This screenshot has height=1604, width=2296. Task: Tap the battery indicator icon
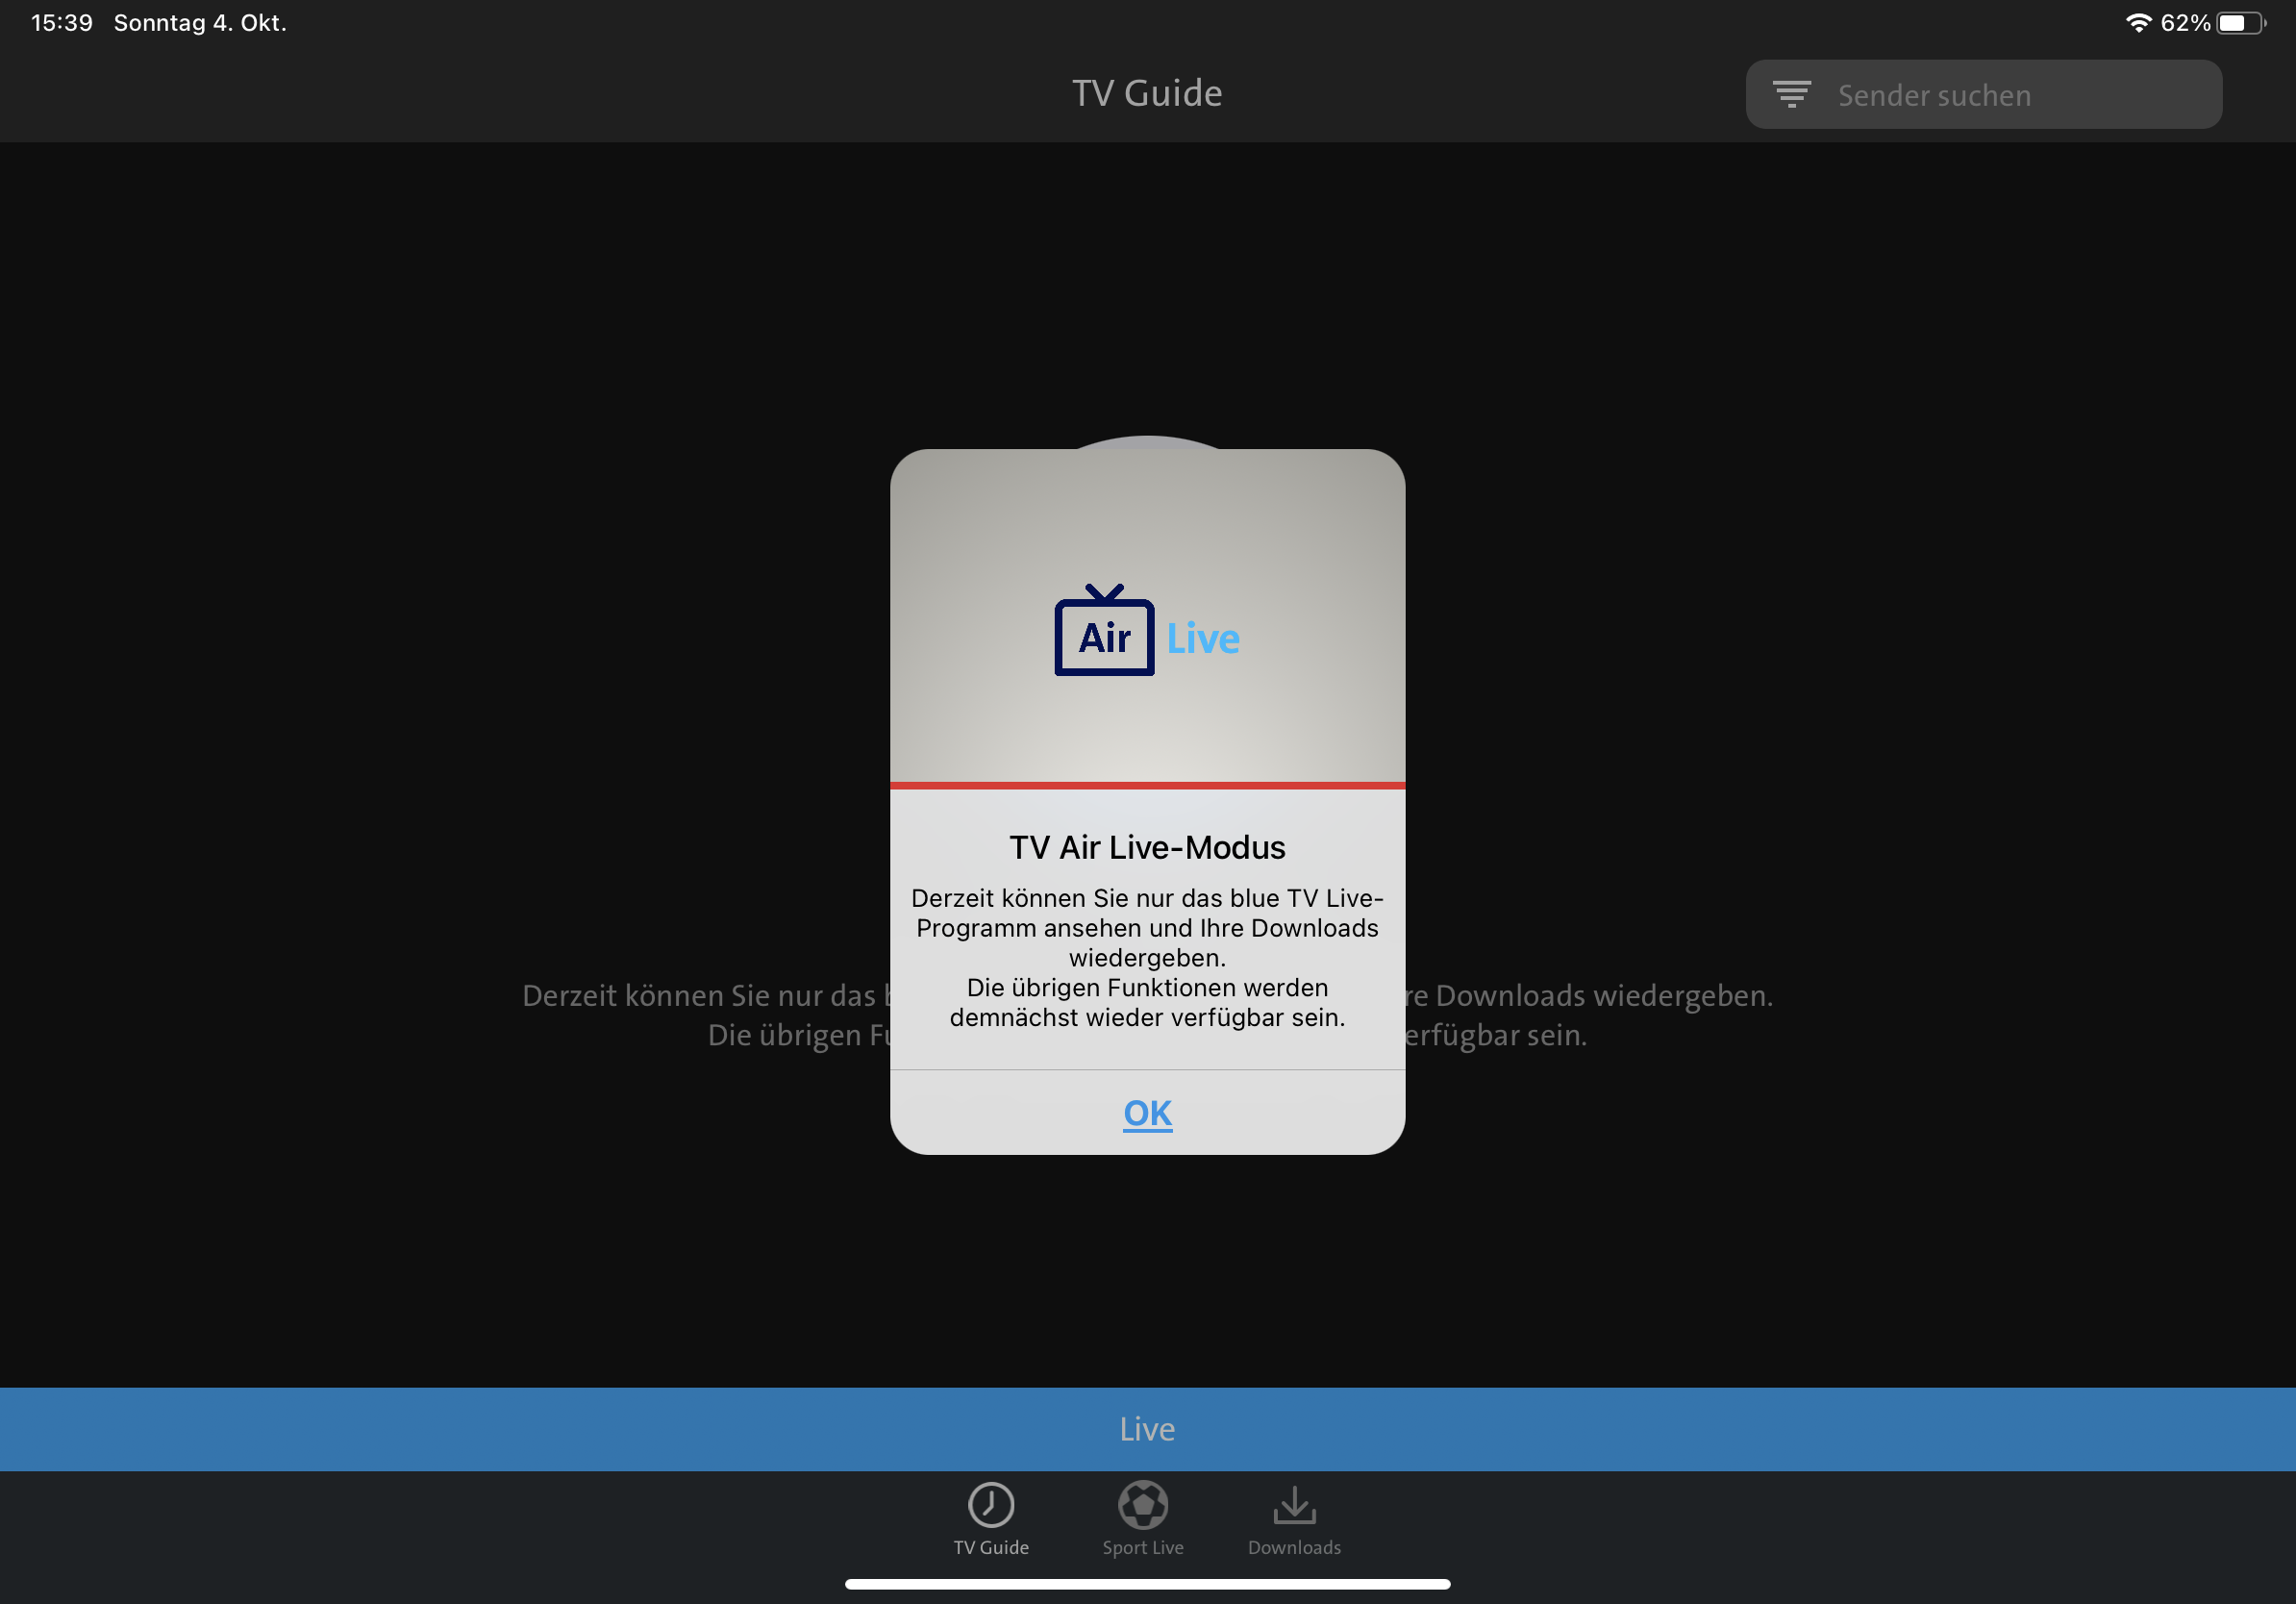point(2240,23)
